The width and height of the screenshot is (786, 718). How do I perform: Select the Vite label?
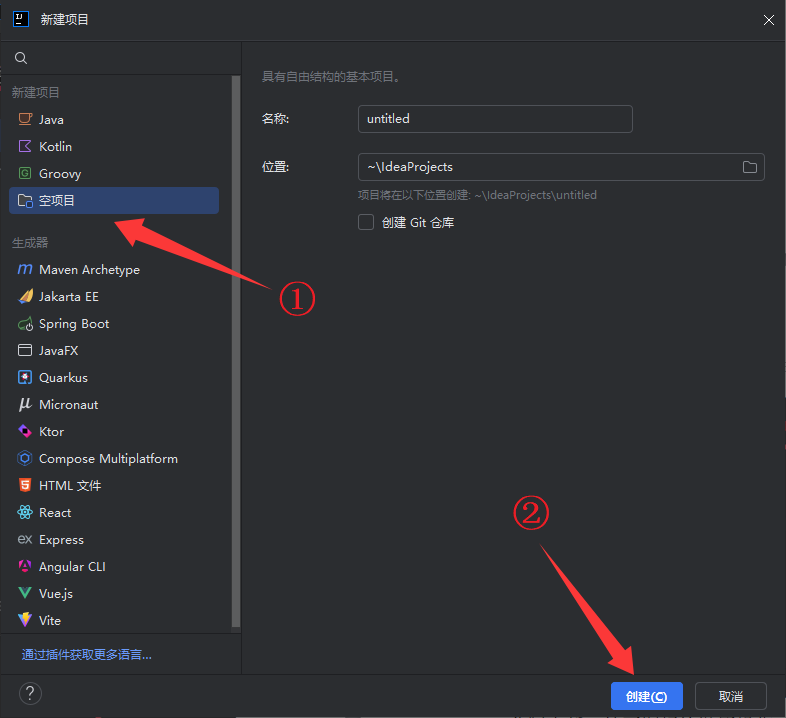[50, 621]
